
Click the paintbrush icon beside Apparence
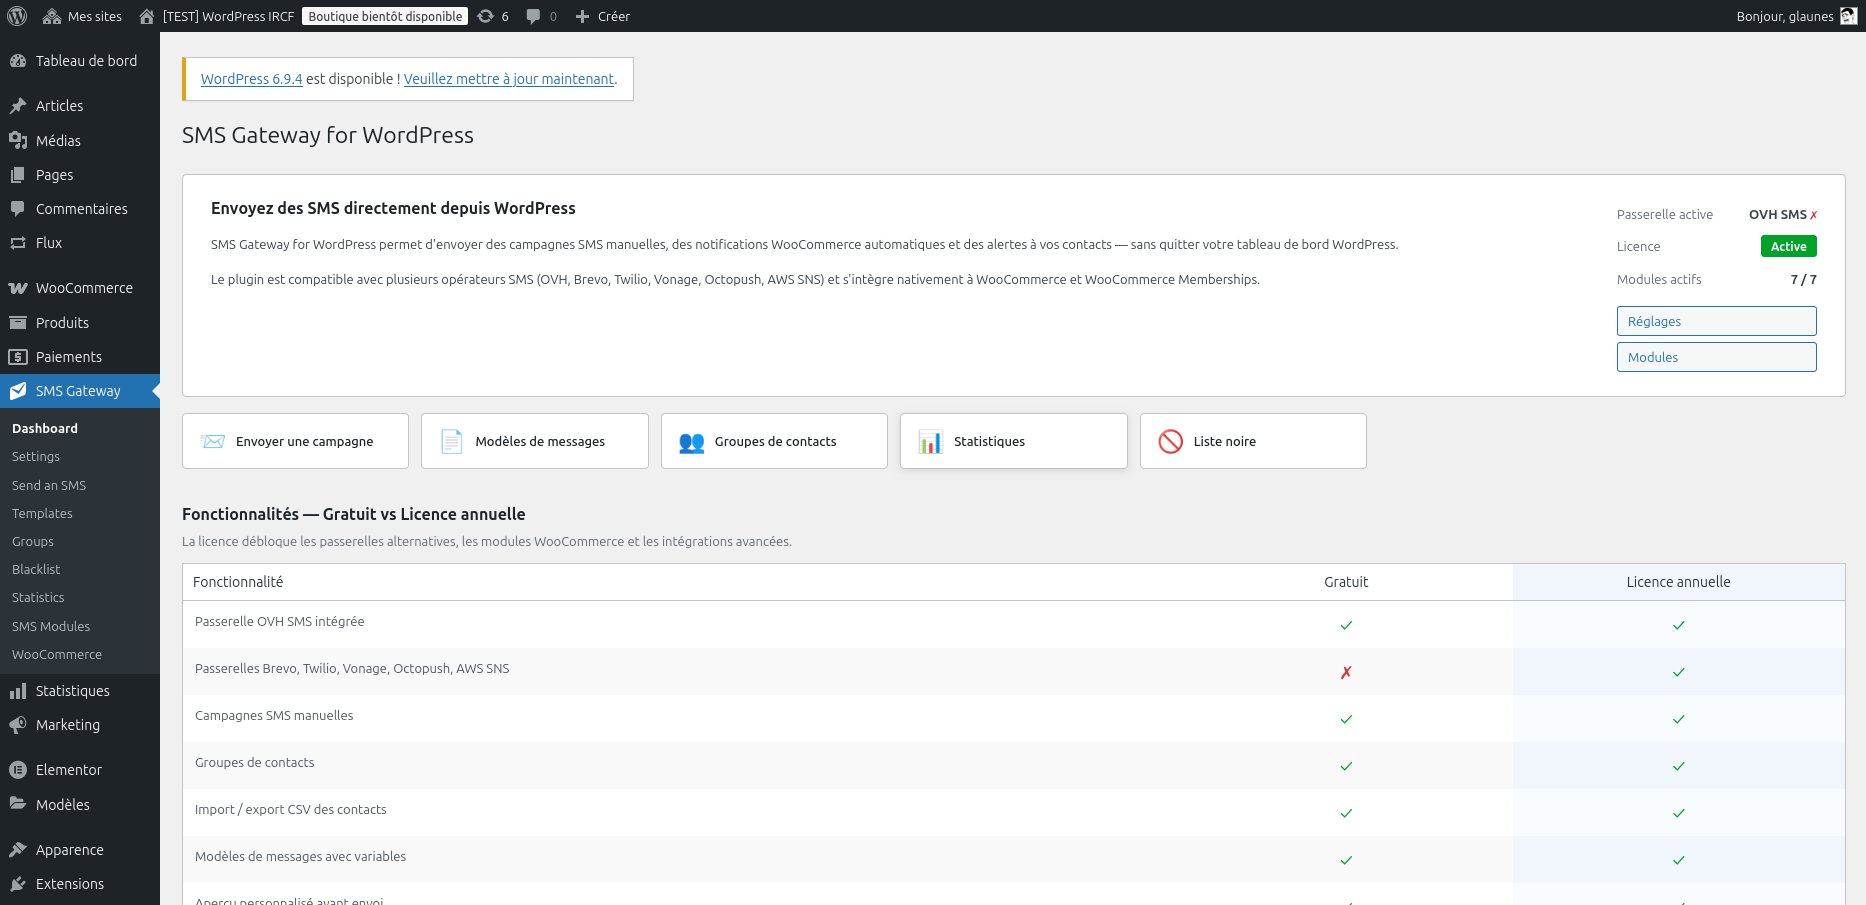(x=18, y=850)
